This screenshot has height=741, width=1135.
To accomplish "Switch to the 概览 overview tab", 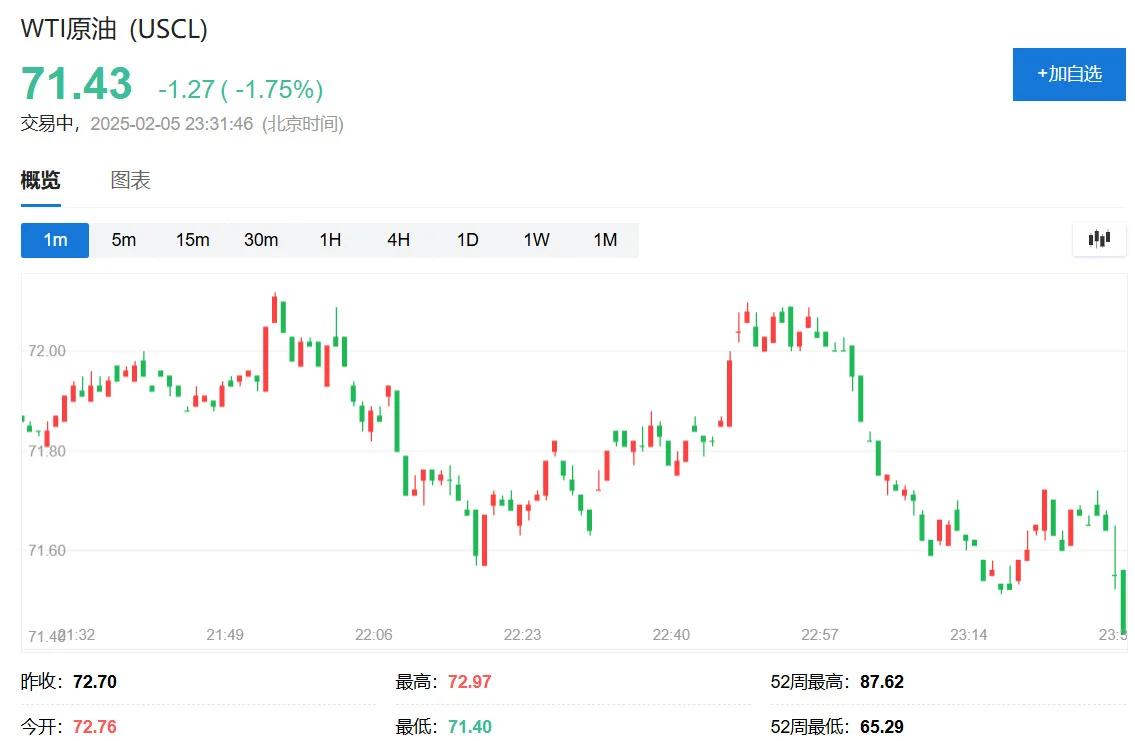I will (41, 180).
